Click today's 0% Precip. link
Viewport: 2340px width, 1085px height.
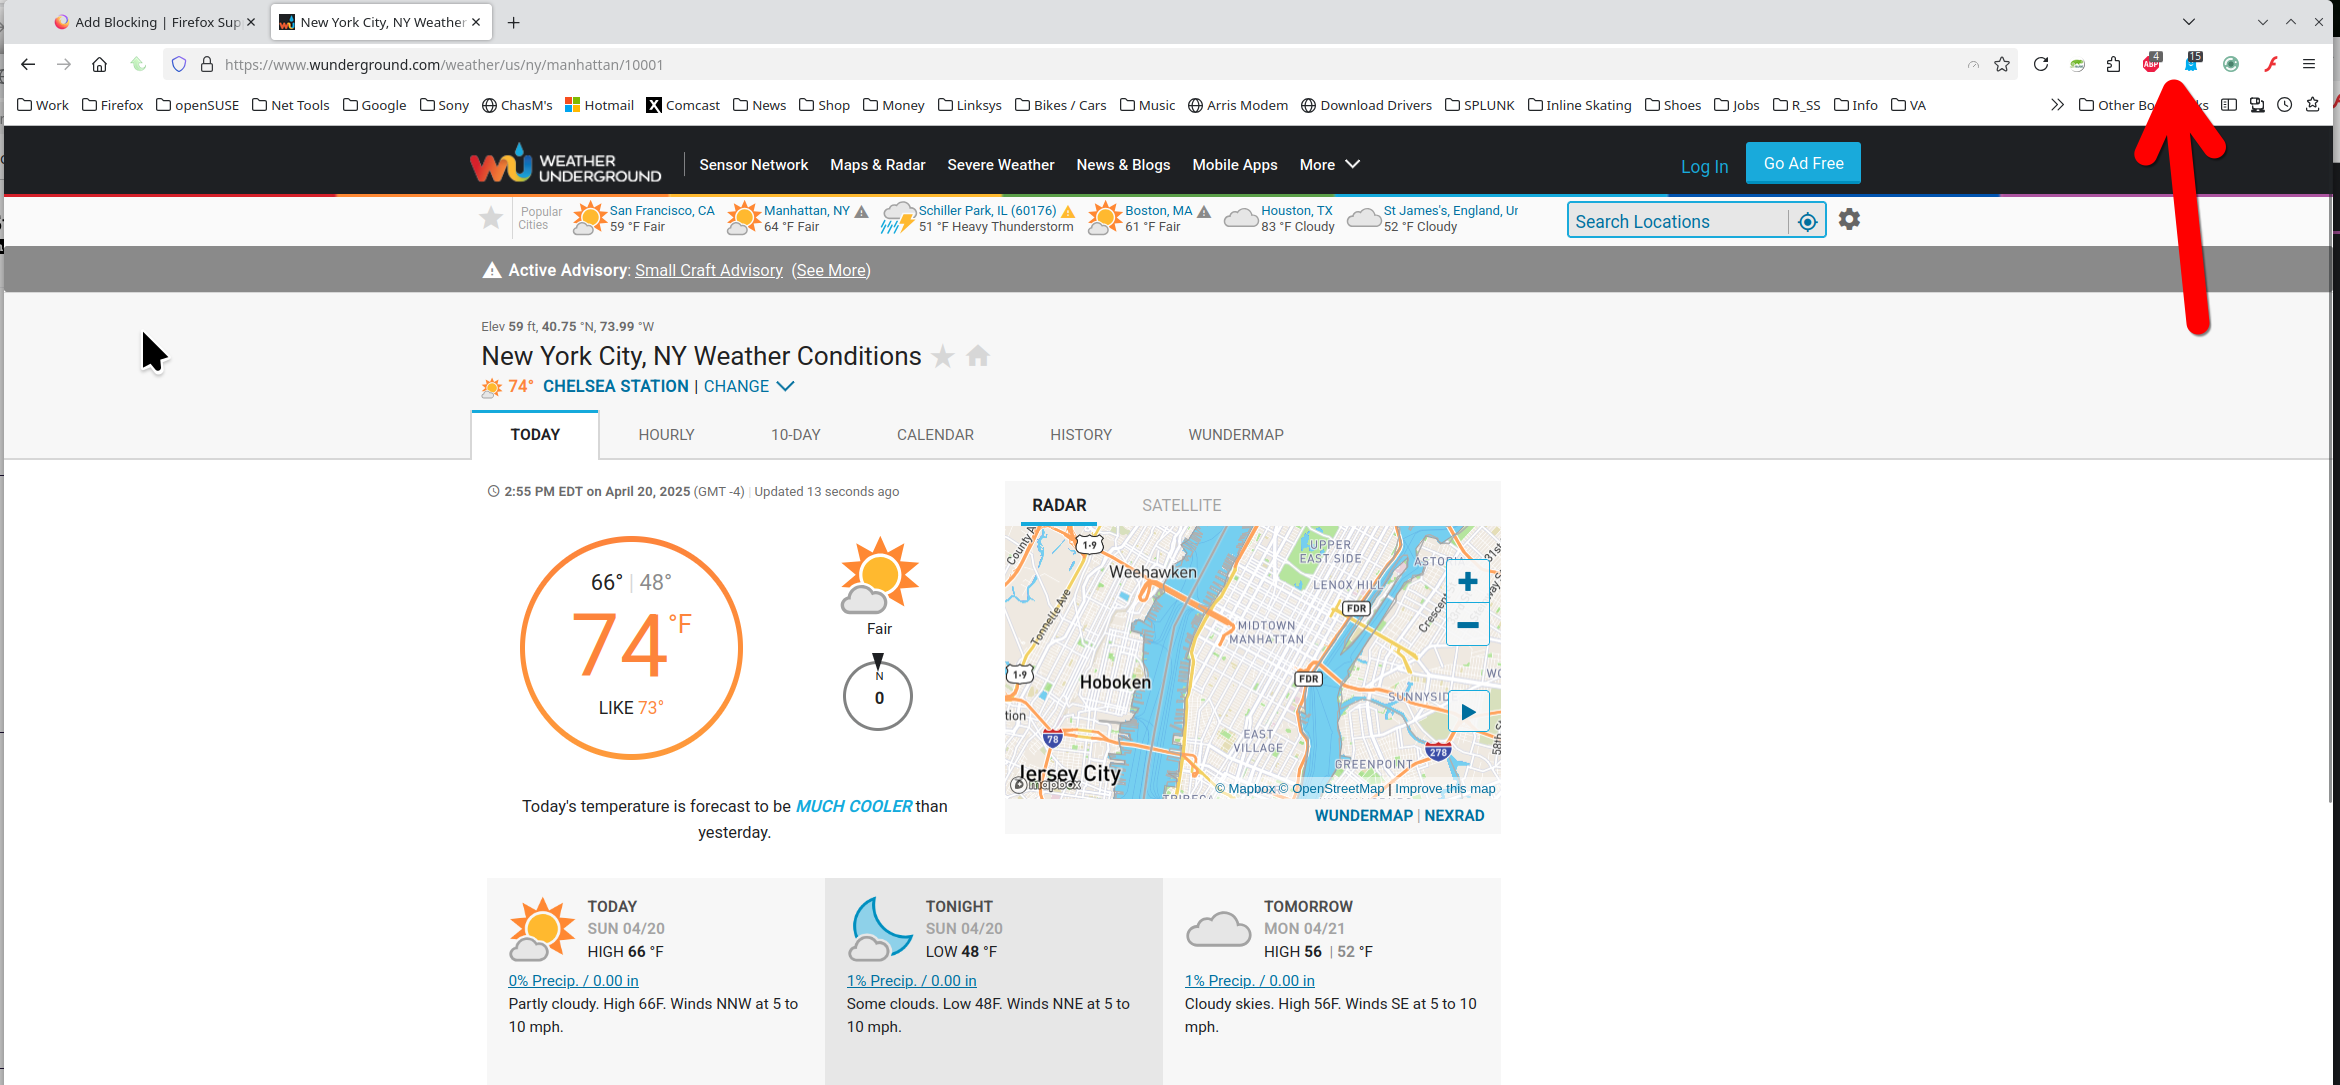coord(573,981)
